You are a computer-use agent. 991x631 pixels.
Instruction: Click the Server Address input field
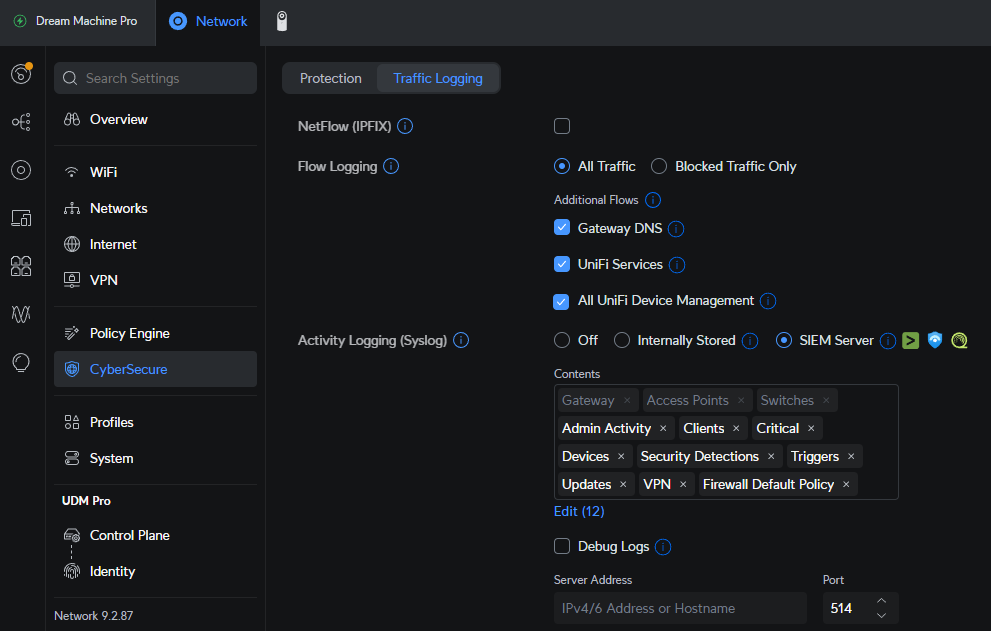pos(680,608)
